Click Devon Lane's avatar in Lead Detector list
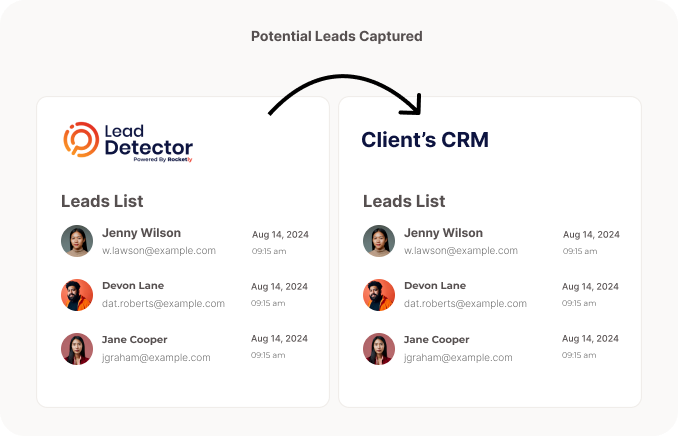This screenshot has width=678, height=436. (x=77, y=295)
